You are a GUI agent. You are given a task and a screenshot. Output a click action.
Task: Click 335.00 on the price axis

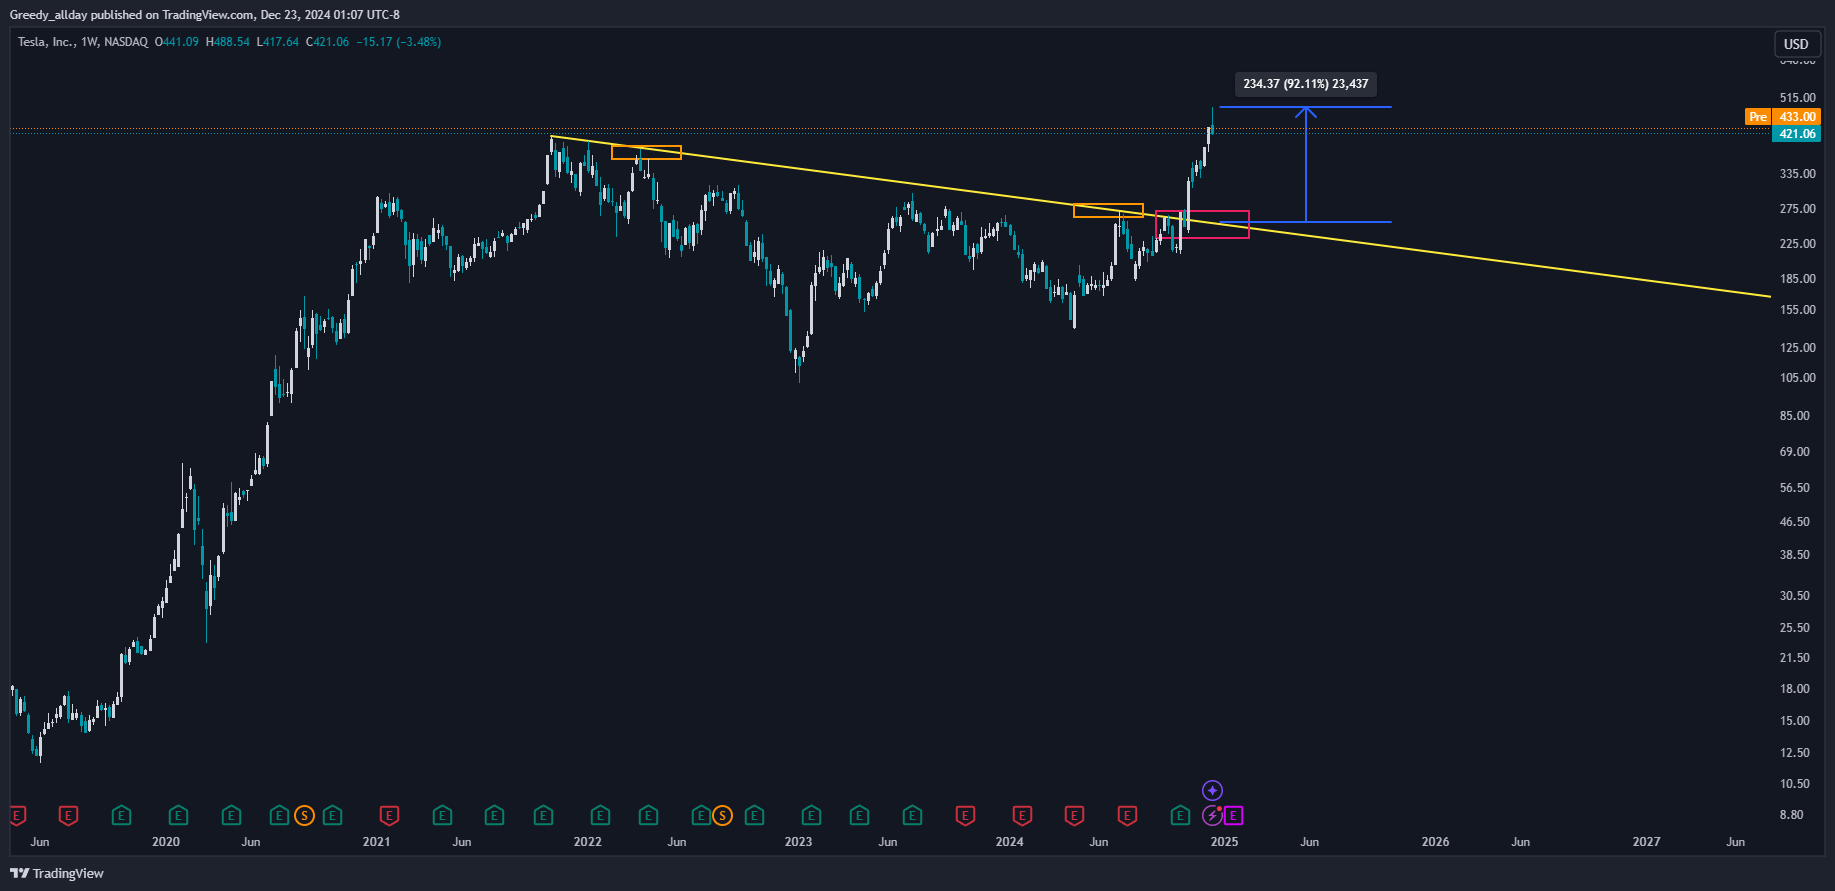(1797, 174)
